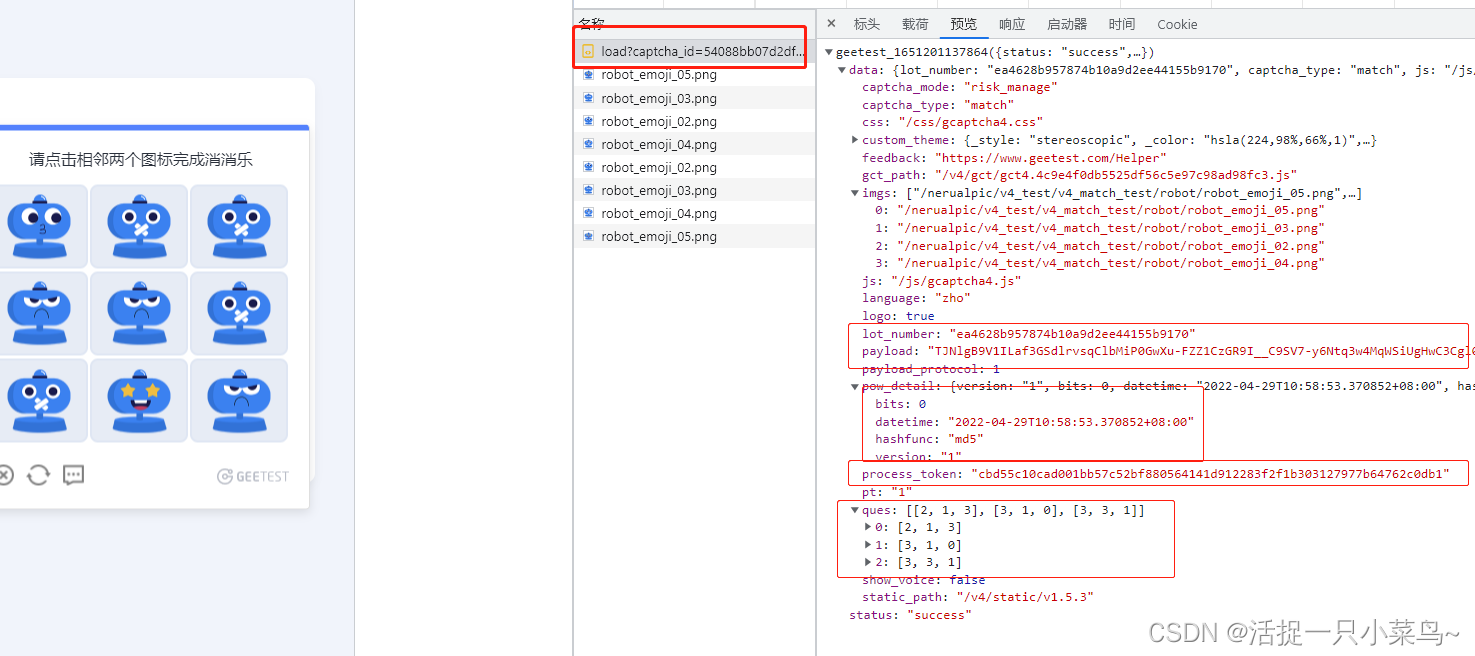Select the kissing robot emoji tile
The image size is (1475, 656).
pyautogui.click(x=40, y=226)
